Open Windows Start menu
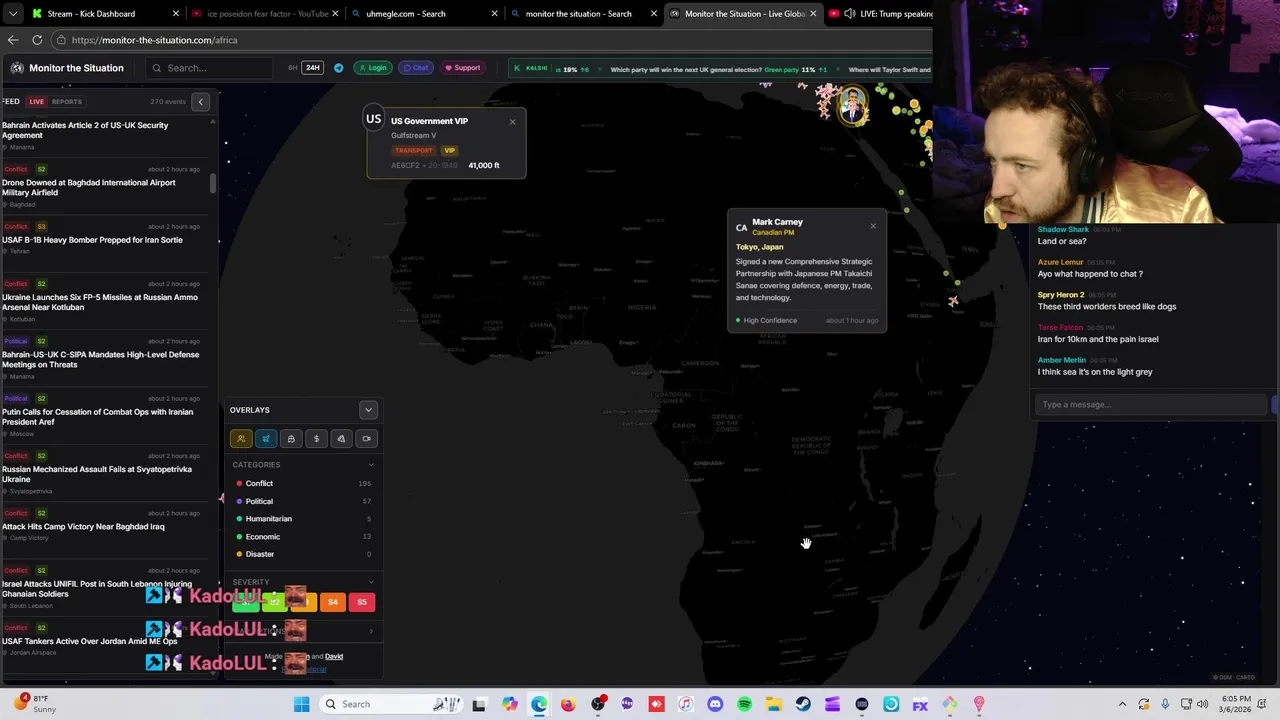This screenshot has width=1280, height=720. 301,704
